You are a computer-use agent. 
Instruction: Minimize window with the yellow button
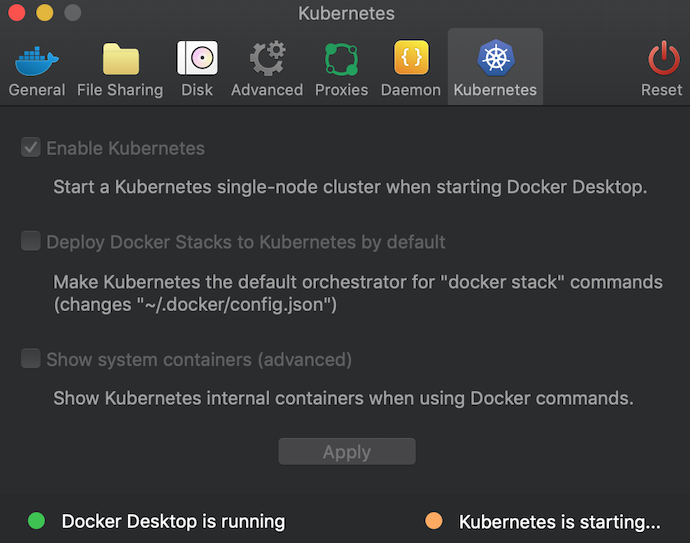[45, 14]
